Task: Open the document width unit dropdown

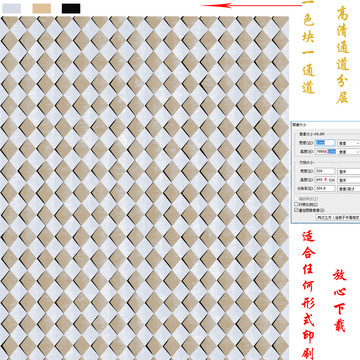Action: (x=349, y=171)
